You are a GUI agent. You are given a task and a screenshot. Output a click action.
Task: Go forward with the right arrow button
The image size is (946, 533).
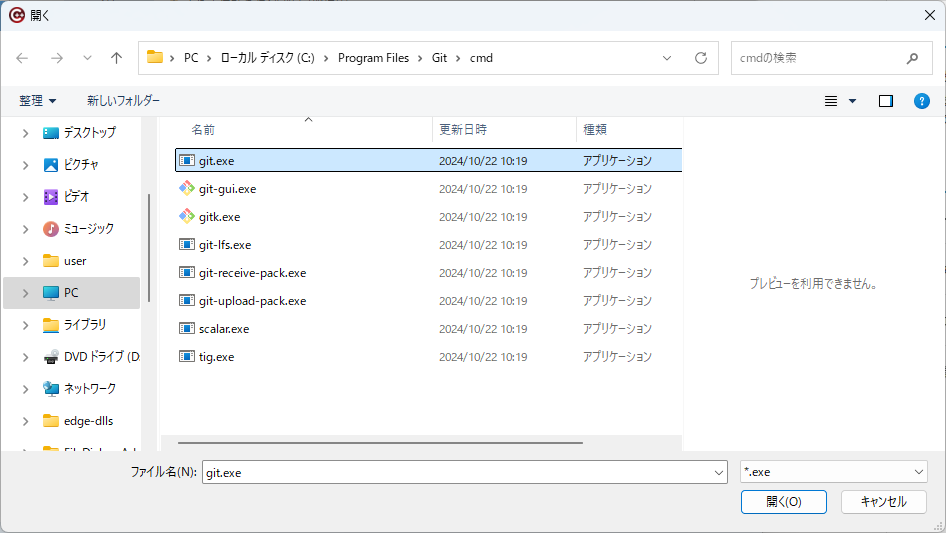[57, 58]
